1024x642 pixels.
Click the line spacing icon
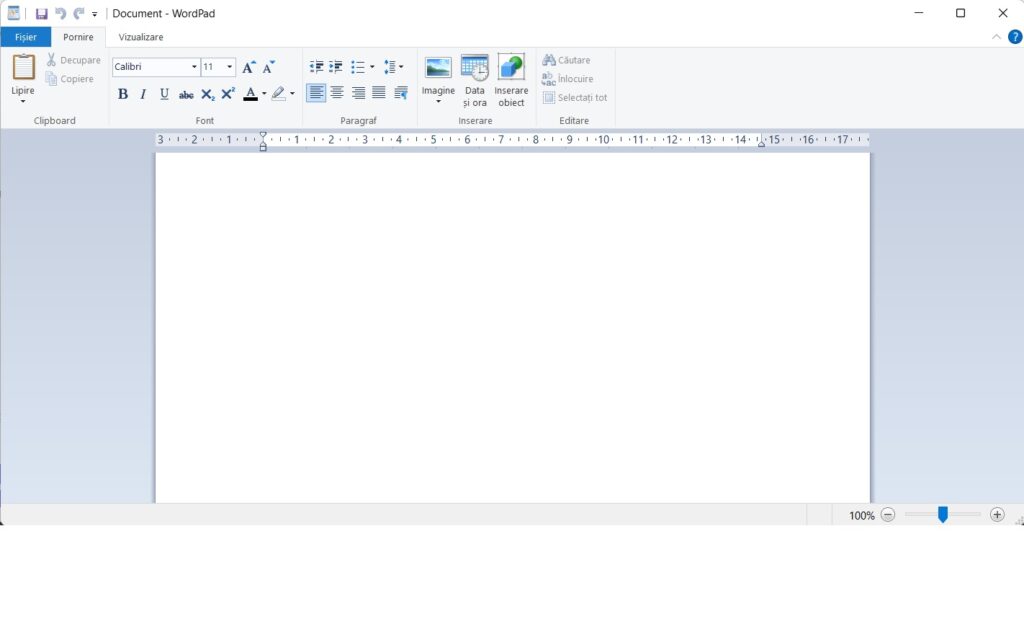[x=392, y=67]
